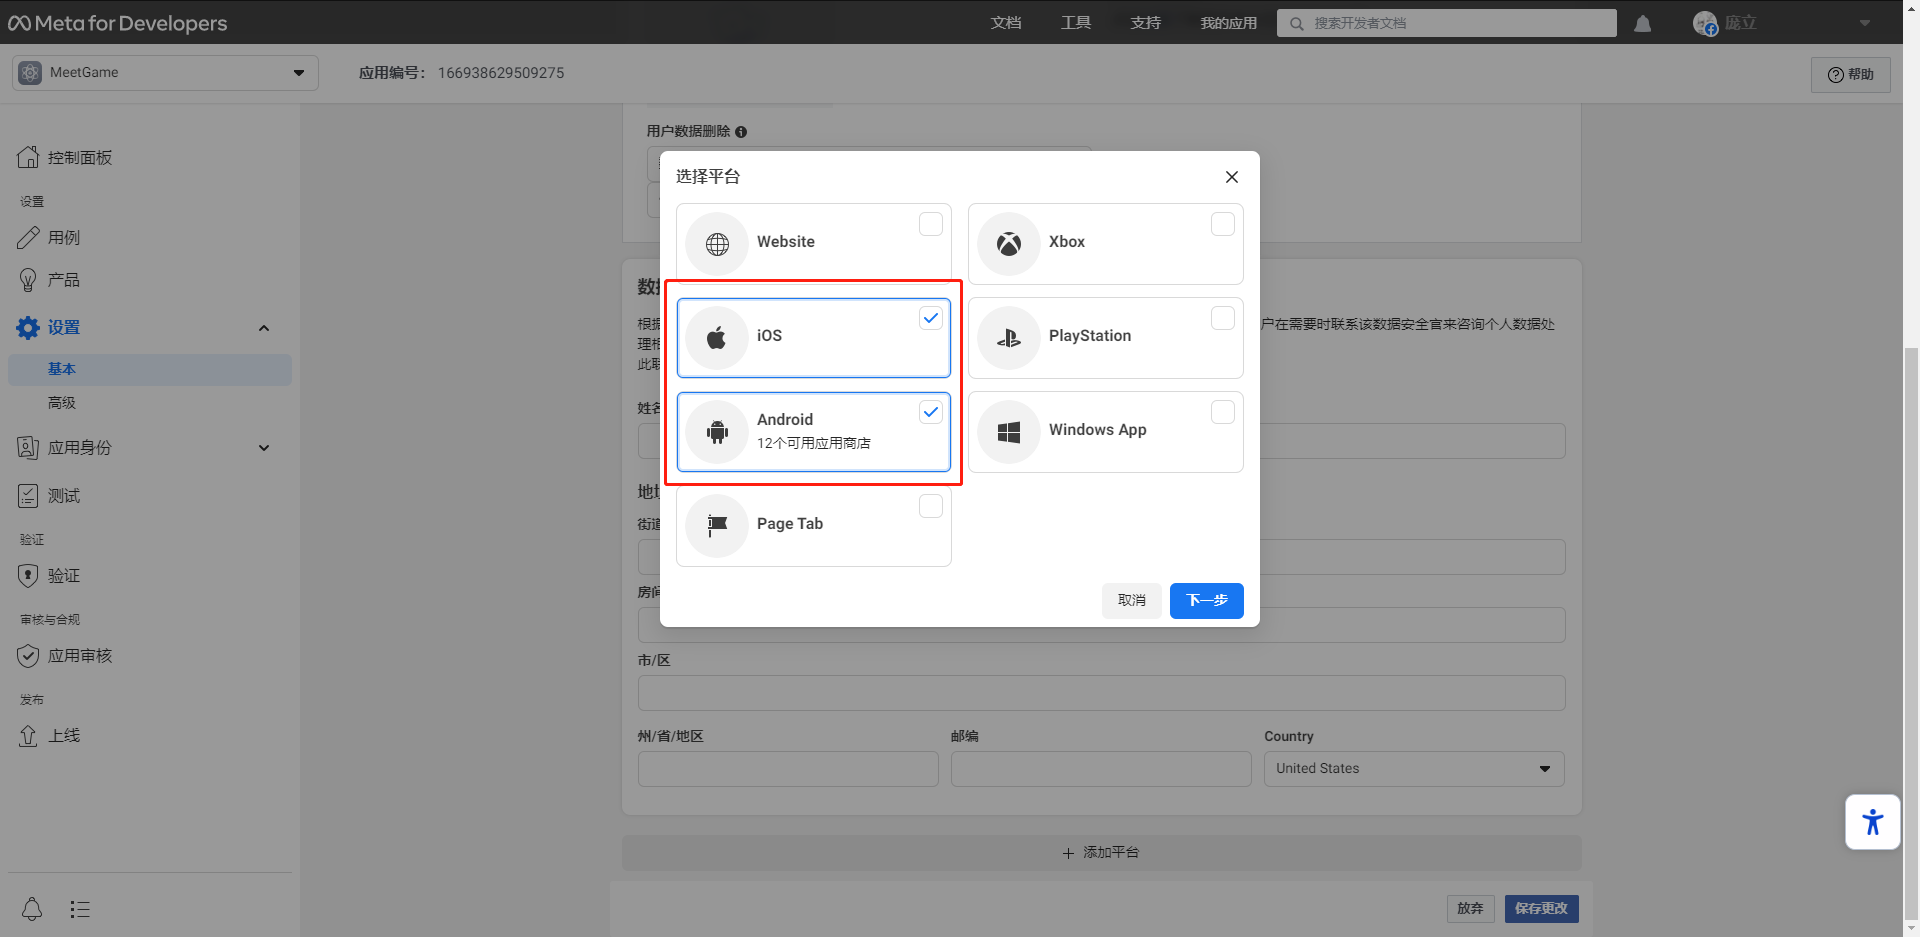
Task: Click the 邮编 input field
Action: (x=1101, y=769)
